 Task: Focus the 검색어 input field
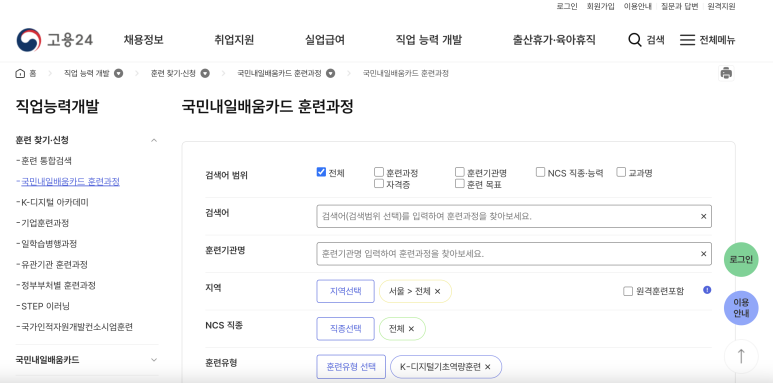coord(514,216)
